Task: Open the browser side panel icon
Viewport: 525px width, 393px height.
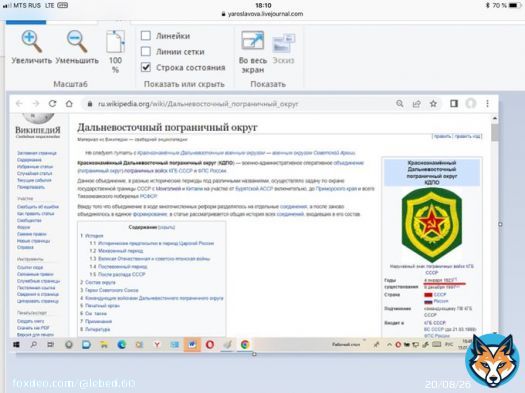Action: (x=454, y=104)
